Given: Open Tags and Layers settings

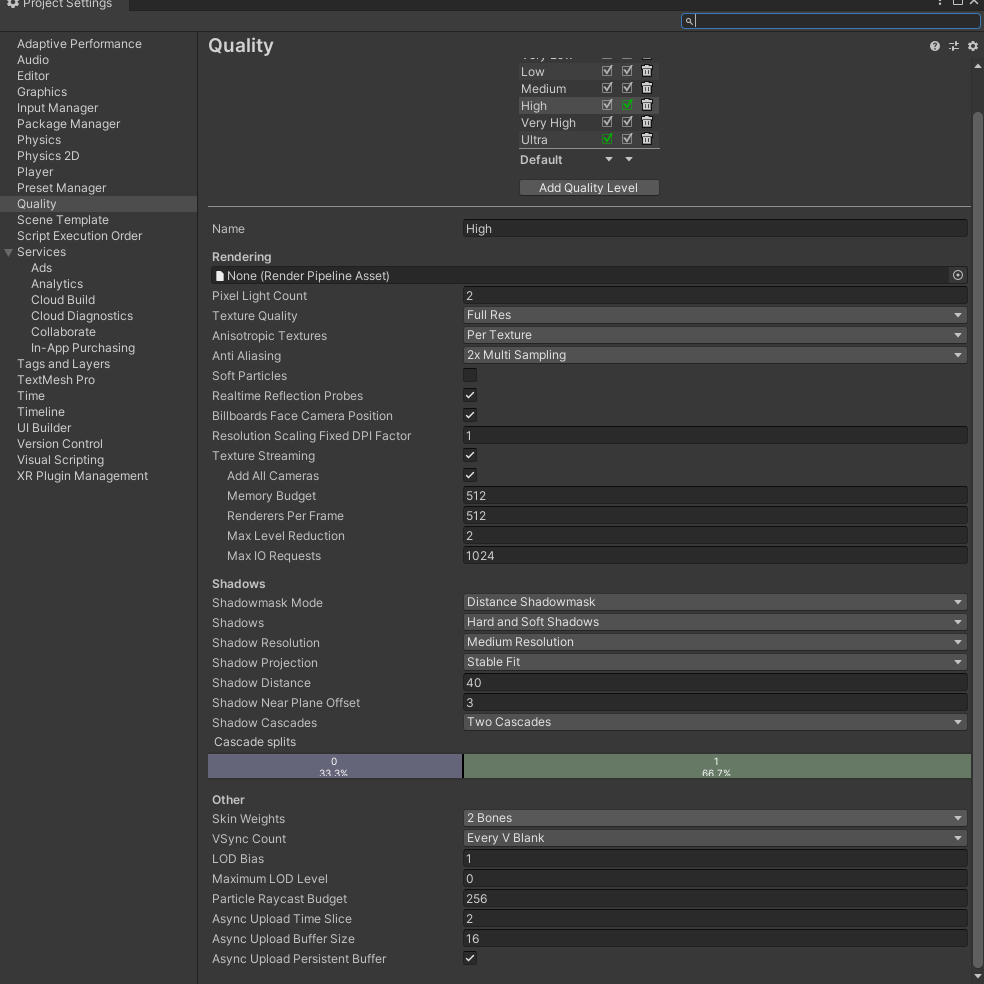Looking at the screenshot, I should (x=63, y=364).
